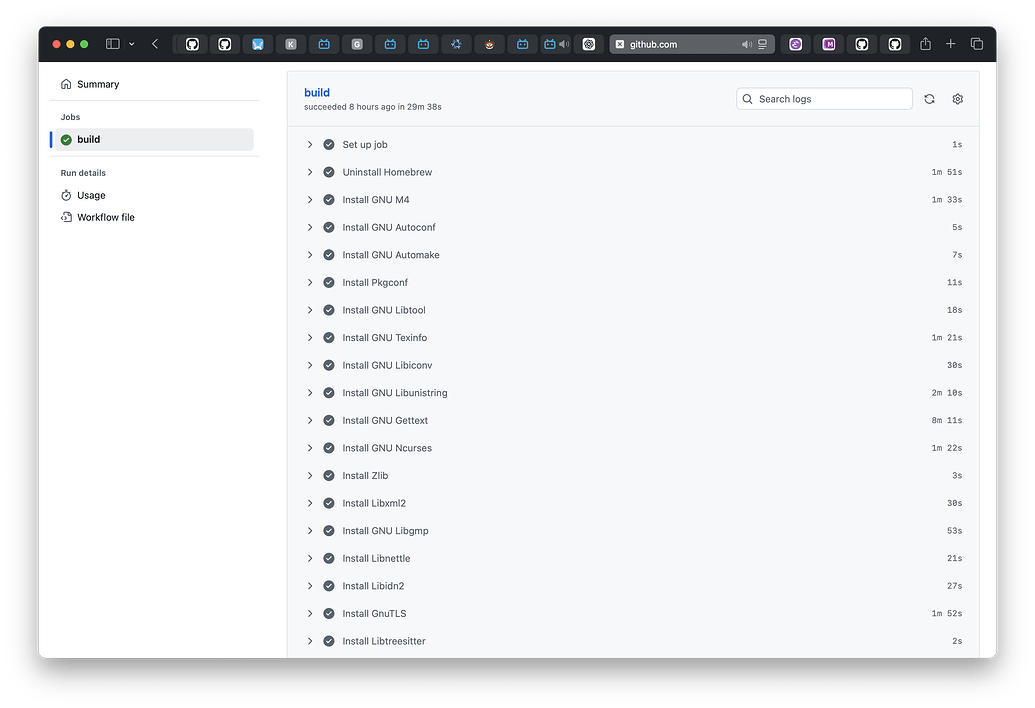
Task: Expand the Install GNU Gettext step
Action: coord(310,420)
